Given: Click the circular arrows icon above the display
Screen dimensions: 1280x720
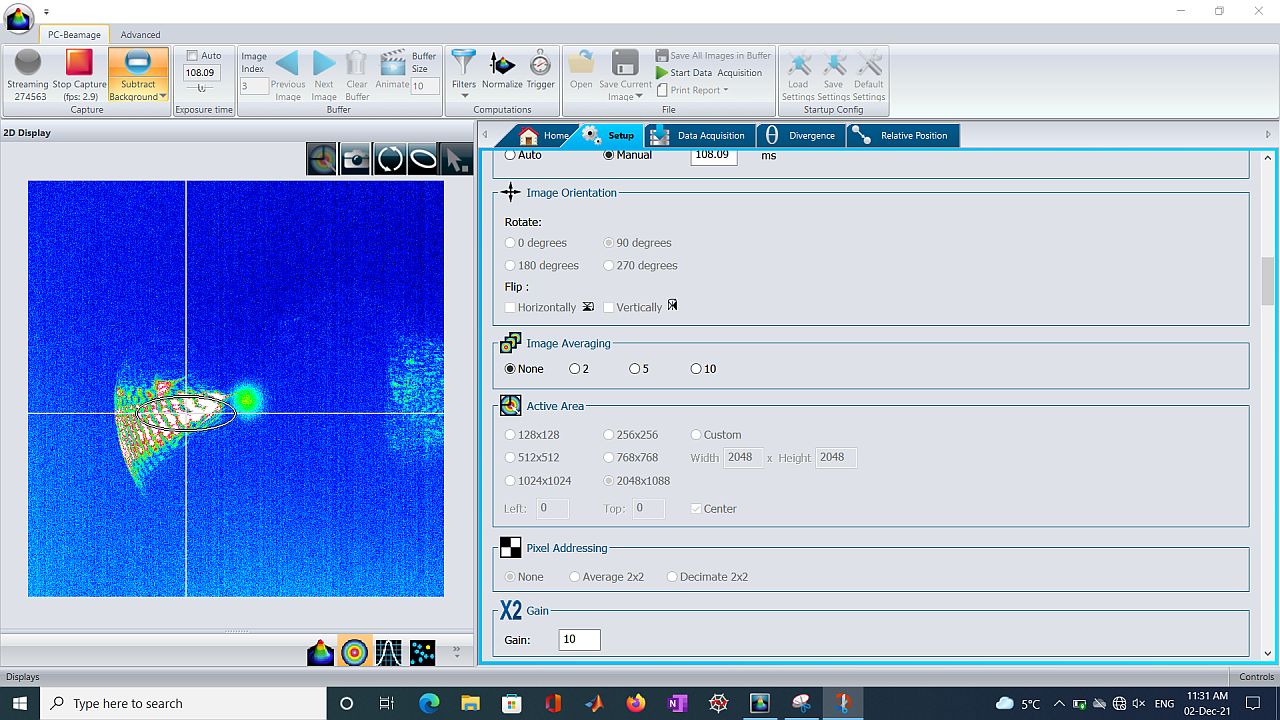Looking at the screenshot, I should tap(389, 159).
